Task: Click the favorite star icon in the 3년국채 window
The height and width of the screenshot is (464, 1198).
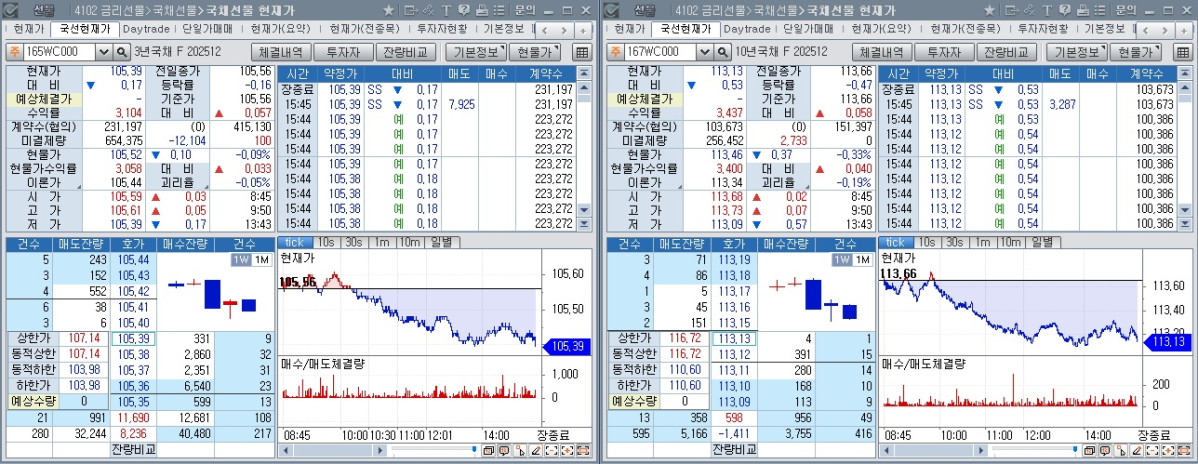Action: [x=388, y=11]
